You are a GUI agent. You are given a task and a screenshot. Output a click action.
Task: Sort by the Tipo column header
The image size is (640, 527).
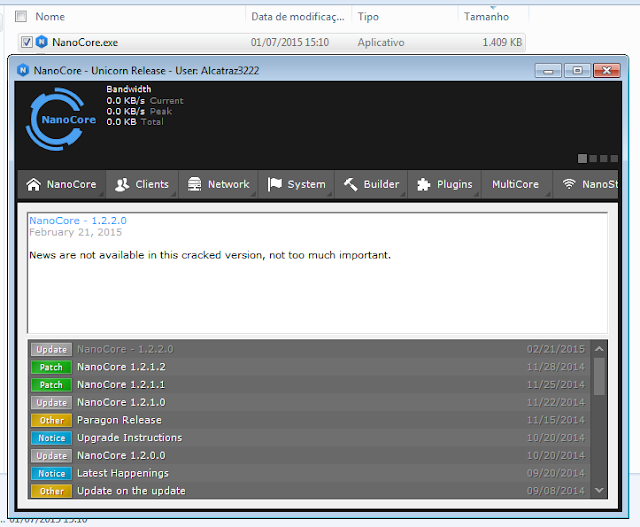(x=368, y=16)
